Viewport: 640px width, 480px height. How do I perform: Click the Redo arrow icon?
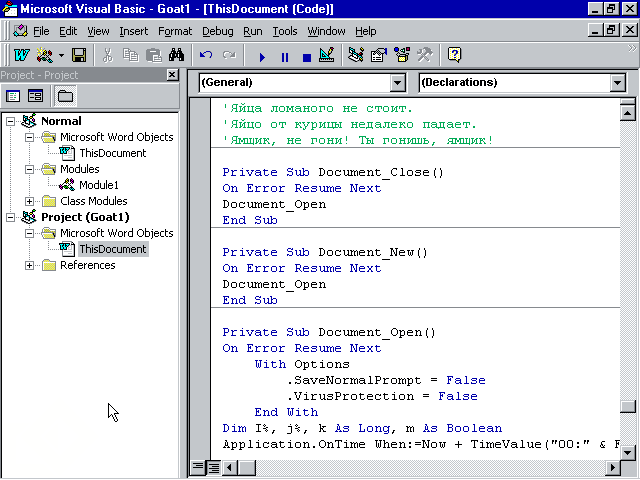coord(229,55)
